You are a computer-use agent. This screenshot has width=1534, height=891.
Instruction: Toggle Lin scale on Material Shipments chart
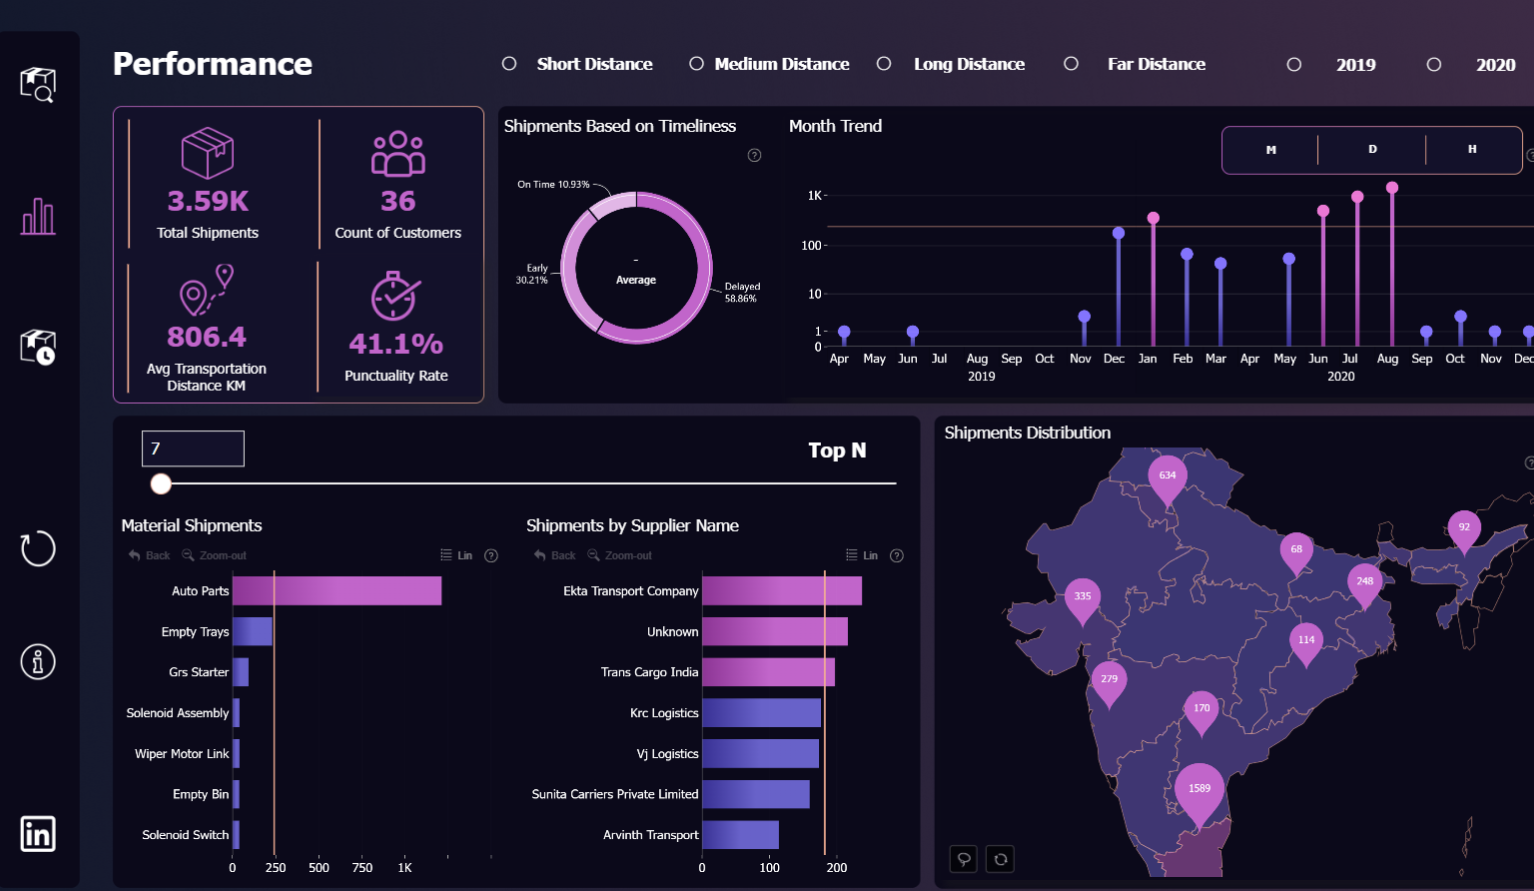click(456, 555)
